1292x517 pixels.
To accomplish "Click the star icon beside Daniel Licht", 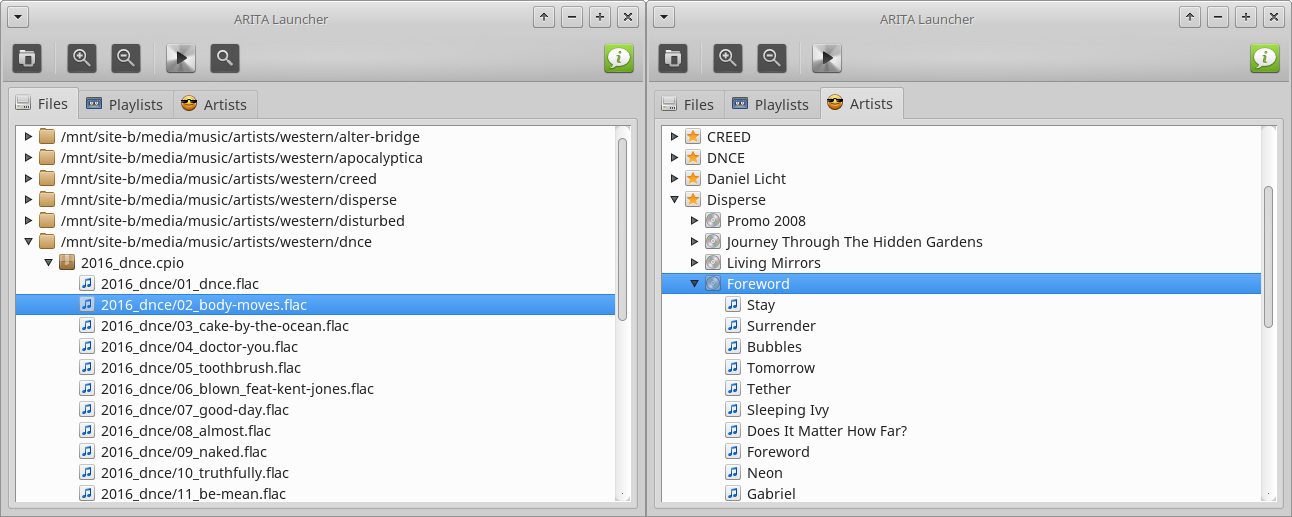I will (692, 179).
